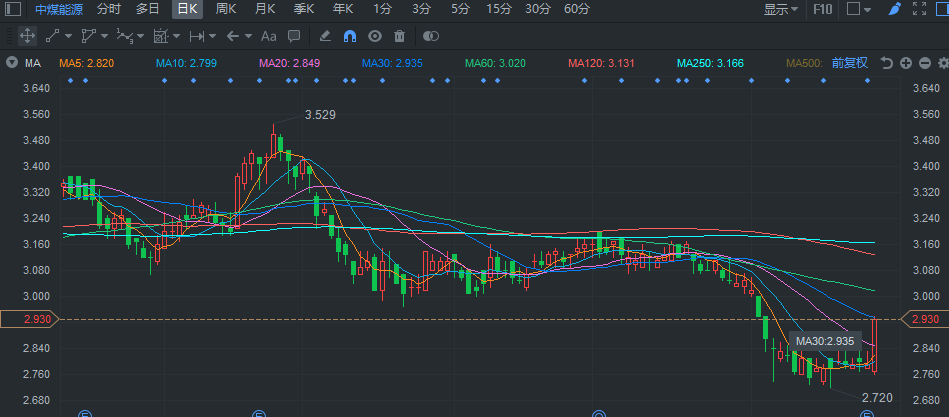Click the MA30:2.935 tooltip on chart

825,341
